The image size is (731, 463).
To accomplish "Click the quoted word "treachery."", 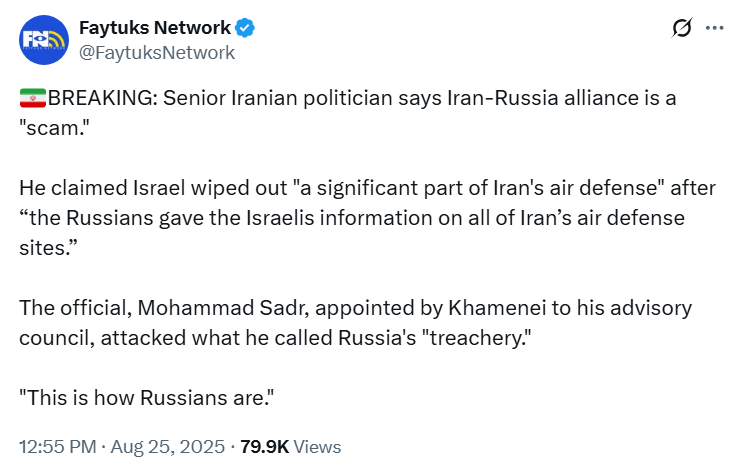I will point(476,338).
